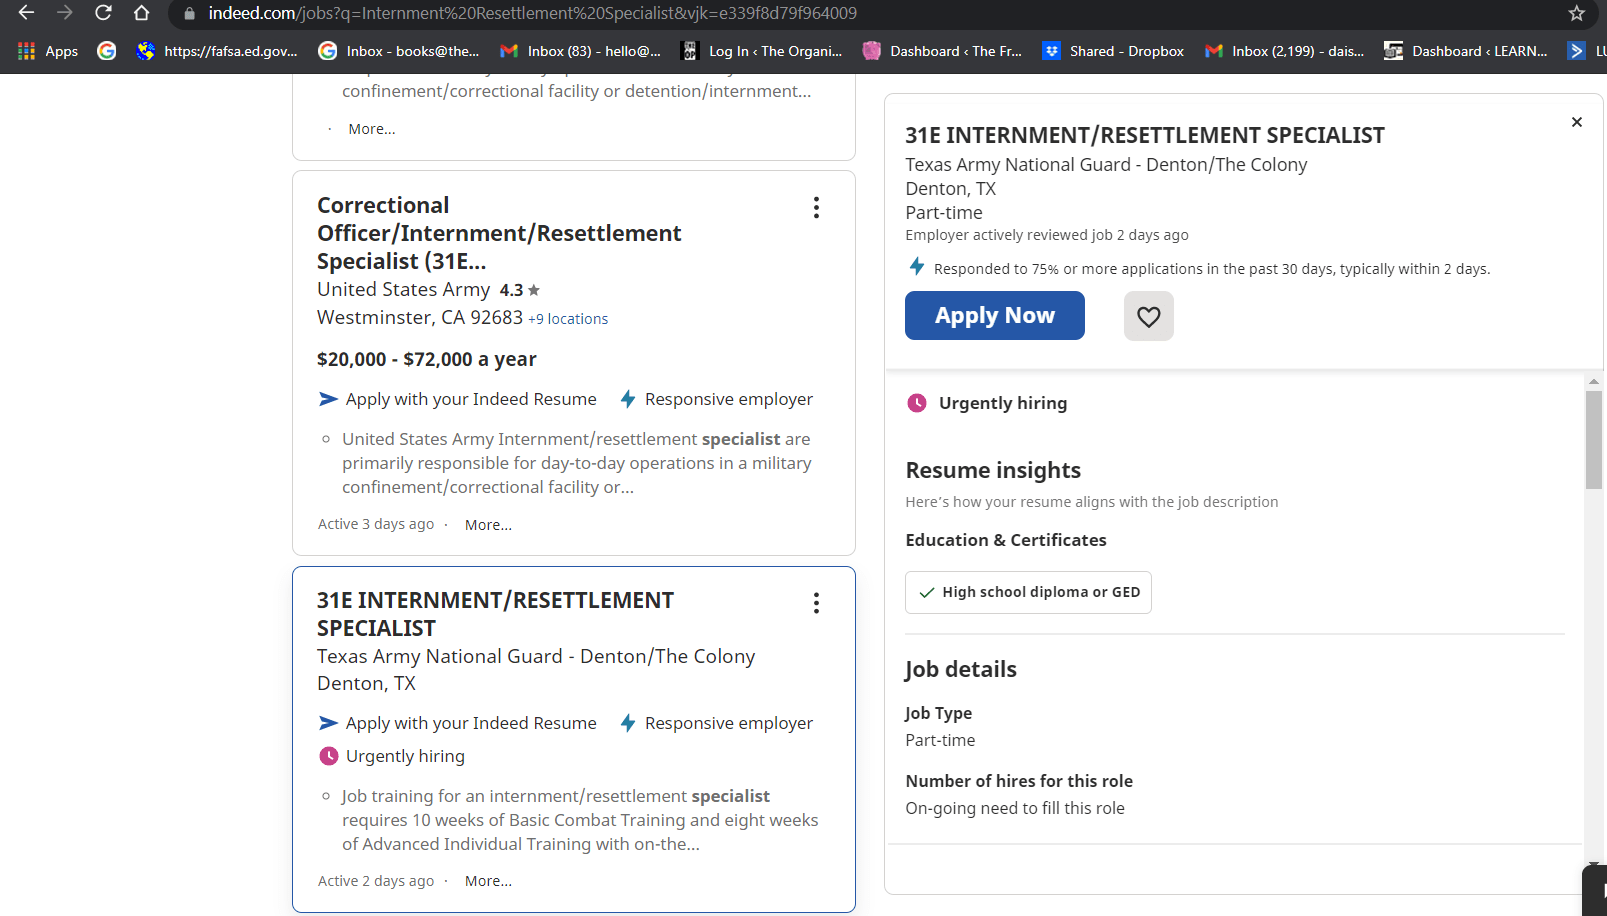This screenshot has height=916, width=1607.
Task: Click the Apply Now button
Action: 994,316
